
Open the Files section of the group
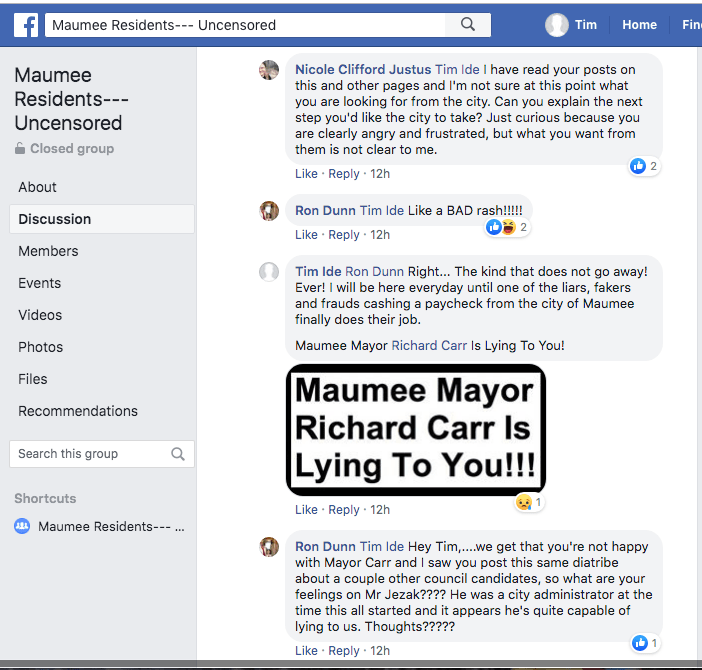click(x=33, y=379)
